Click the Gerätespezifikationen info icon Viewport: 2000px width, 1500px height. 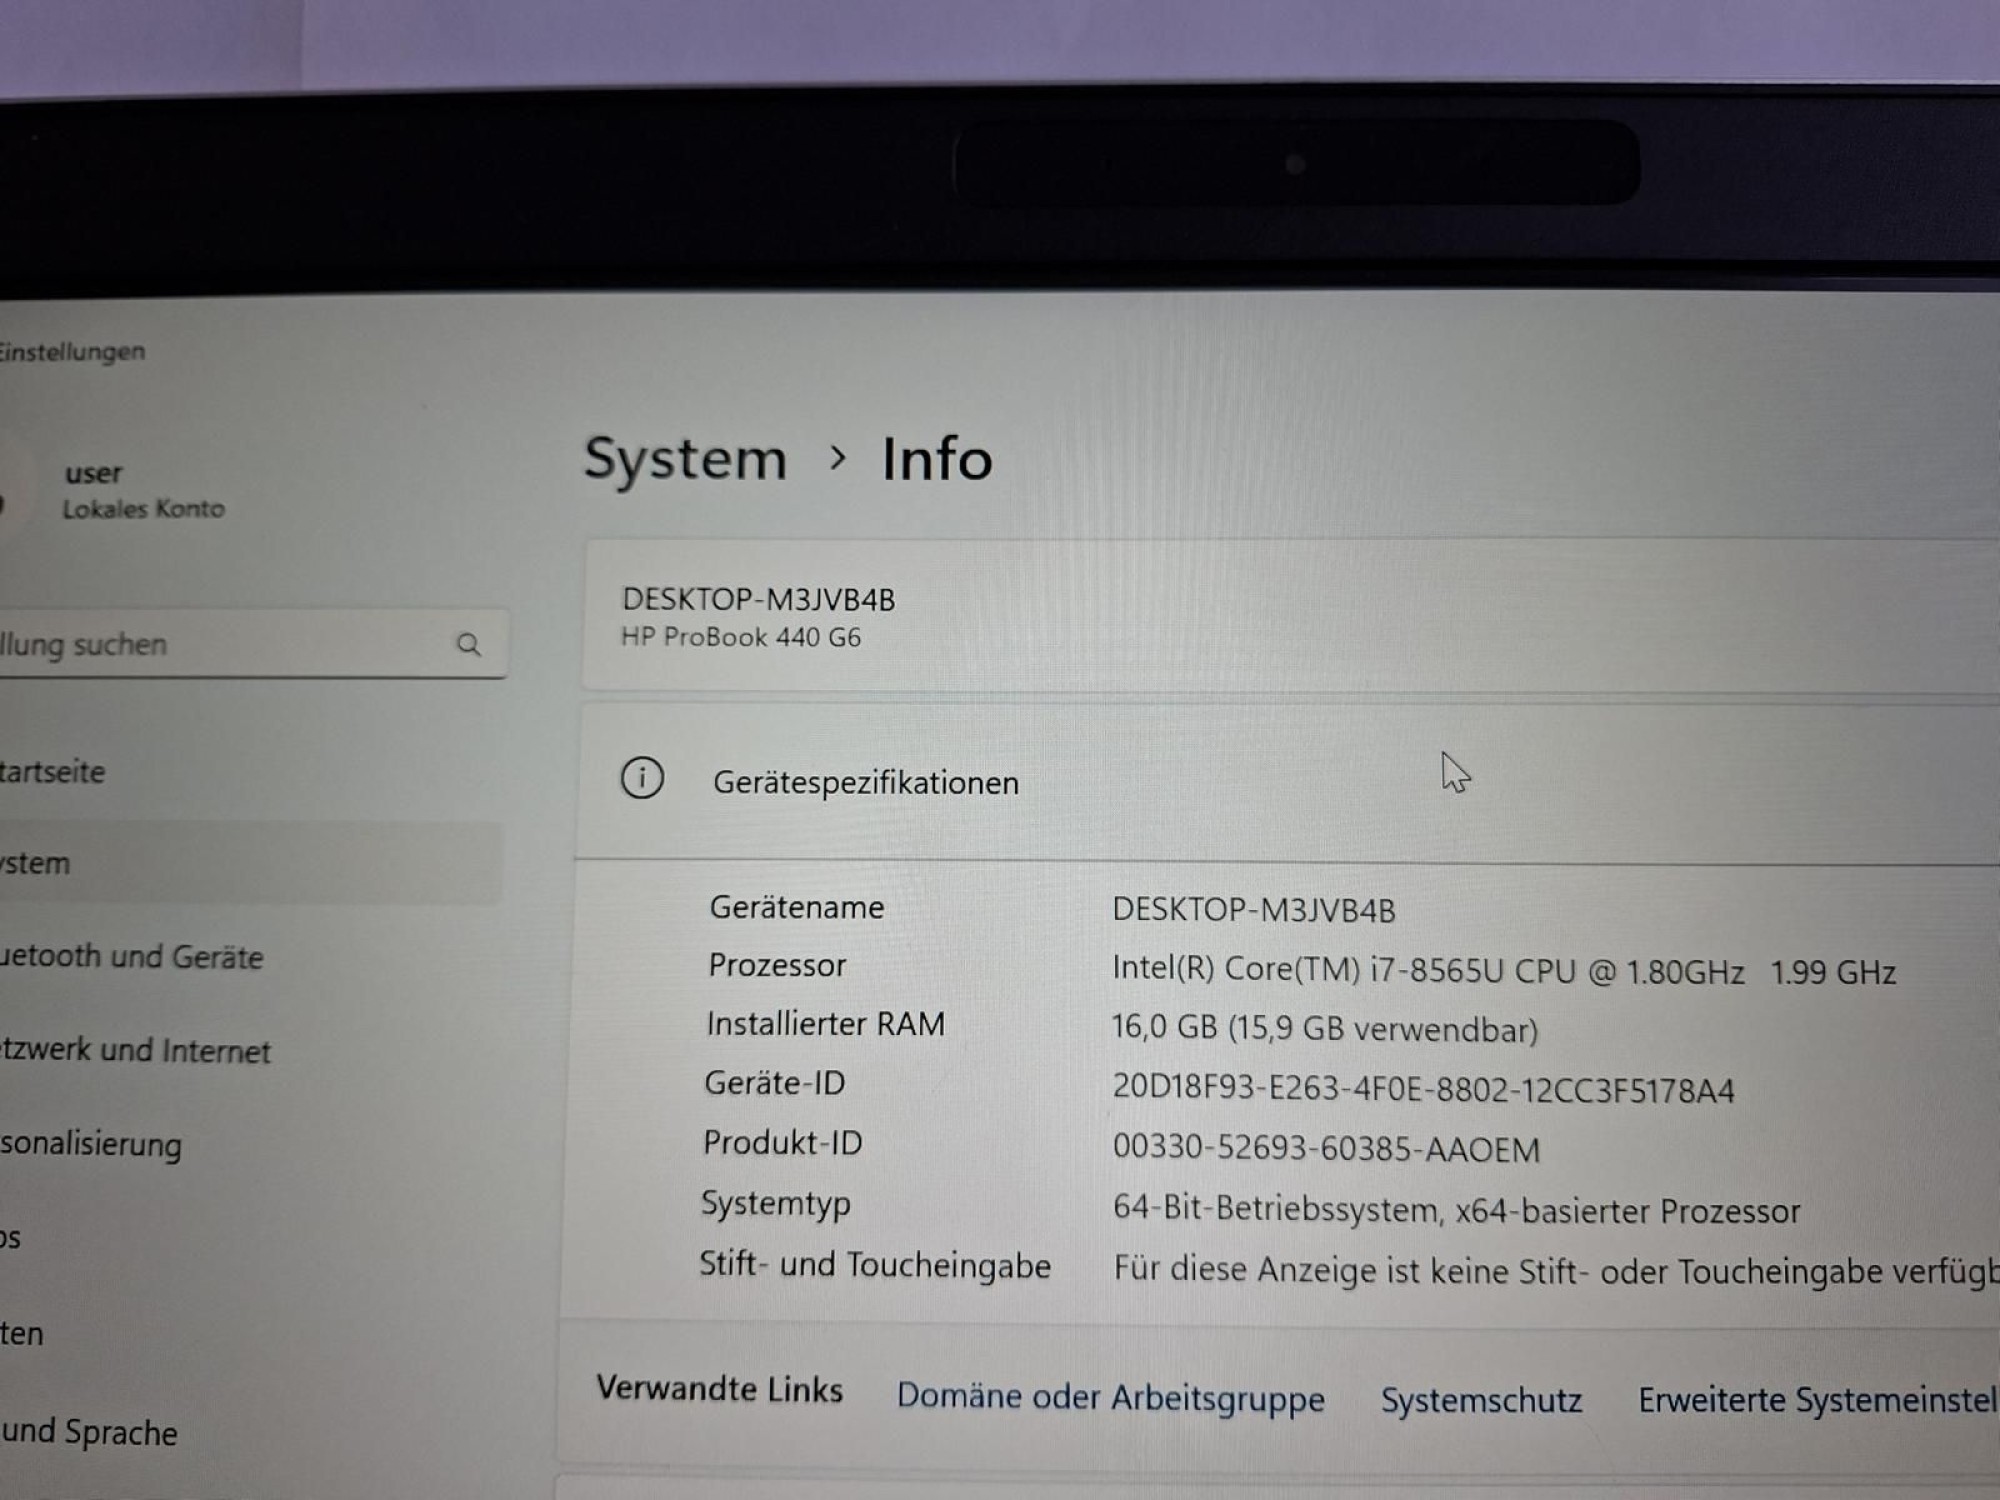click(642, 778)
